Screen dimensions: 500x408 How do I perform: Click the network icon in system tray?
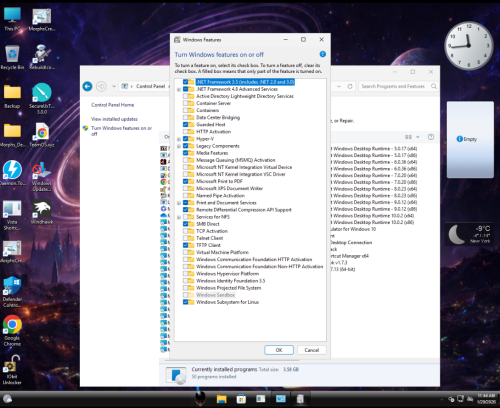coord(460,399)
